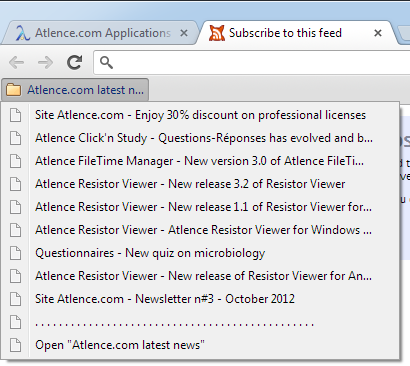
Task: Open the Atlence Click'n Study Questions-Réponses entry
Action: click(200, 138)
